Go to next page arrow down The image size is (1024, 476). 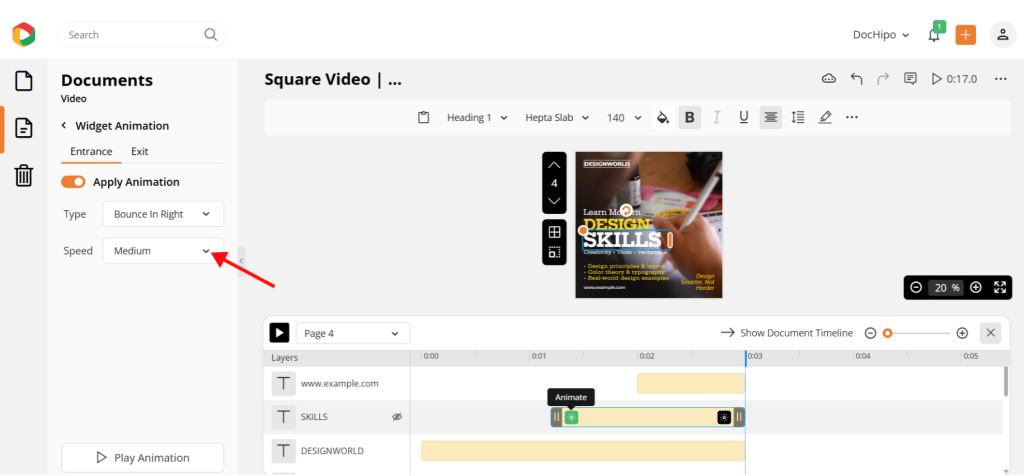554,200
